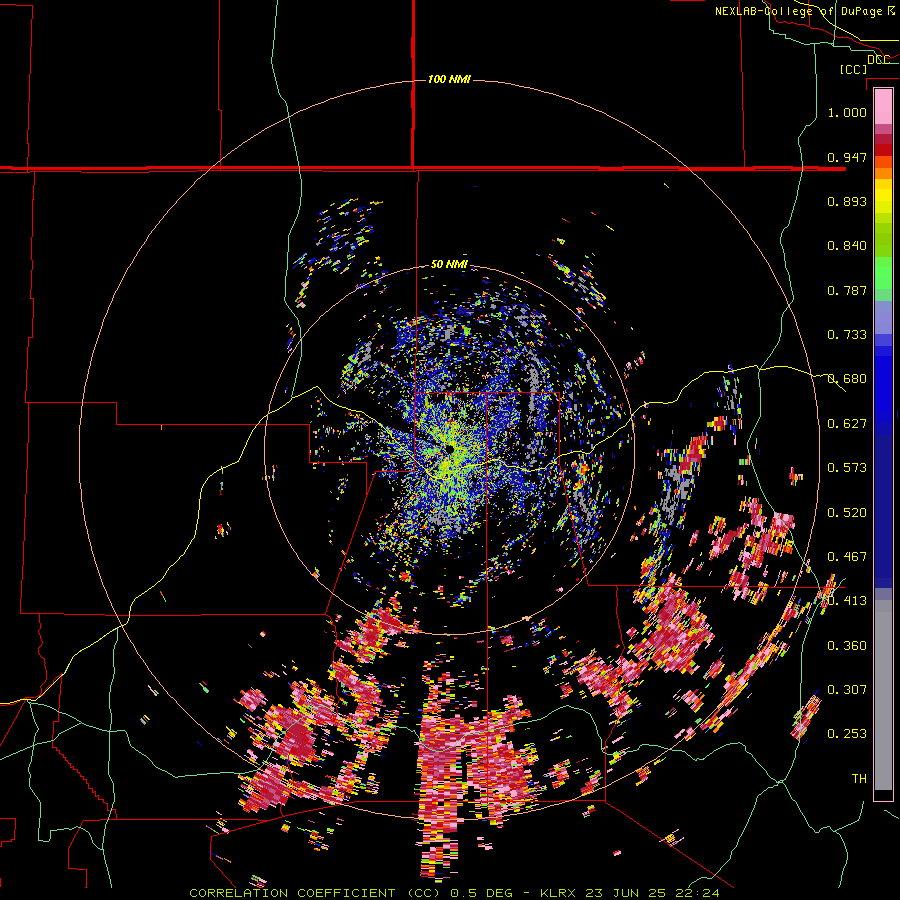
Task: Click the 0.520 legend value
Action: click(847, 513)
